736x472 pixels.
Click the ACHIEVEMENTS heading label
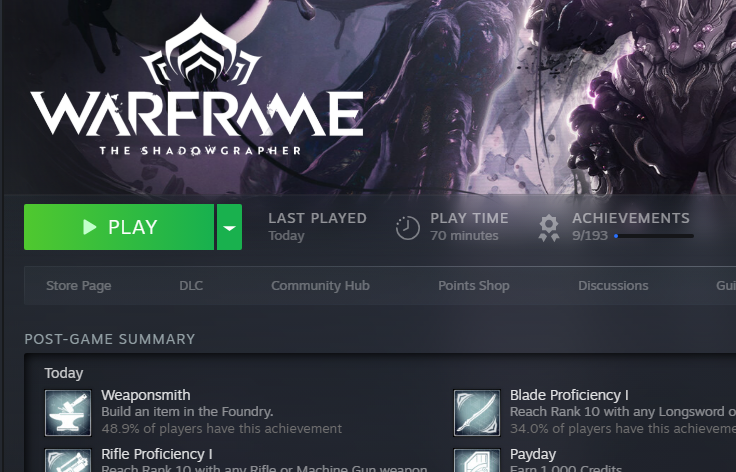tap(631, 218)
